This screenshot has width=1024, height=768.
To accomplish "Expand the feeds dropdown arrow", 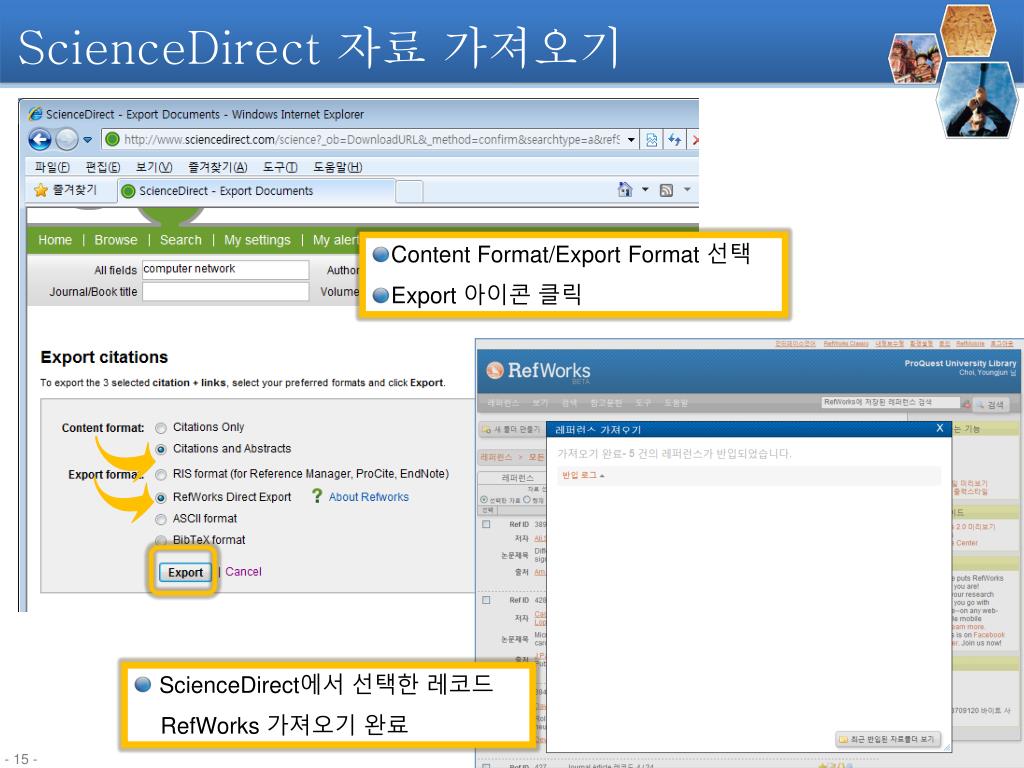I will click(x=687, y=189).
